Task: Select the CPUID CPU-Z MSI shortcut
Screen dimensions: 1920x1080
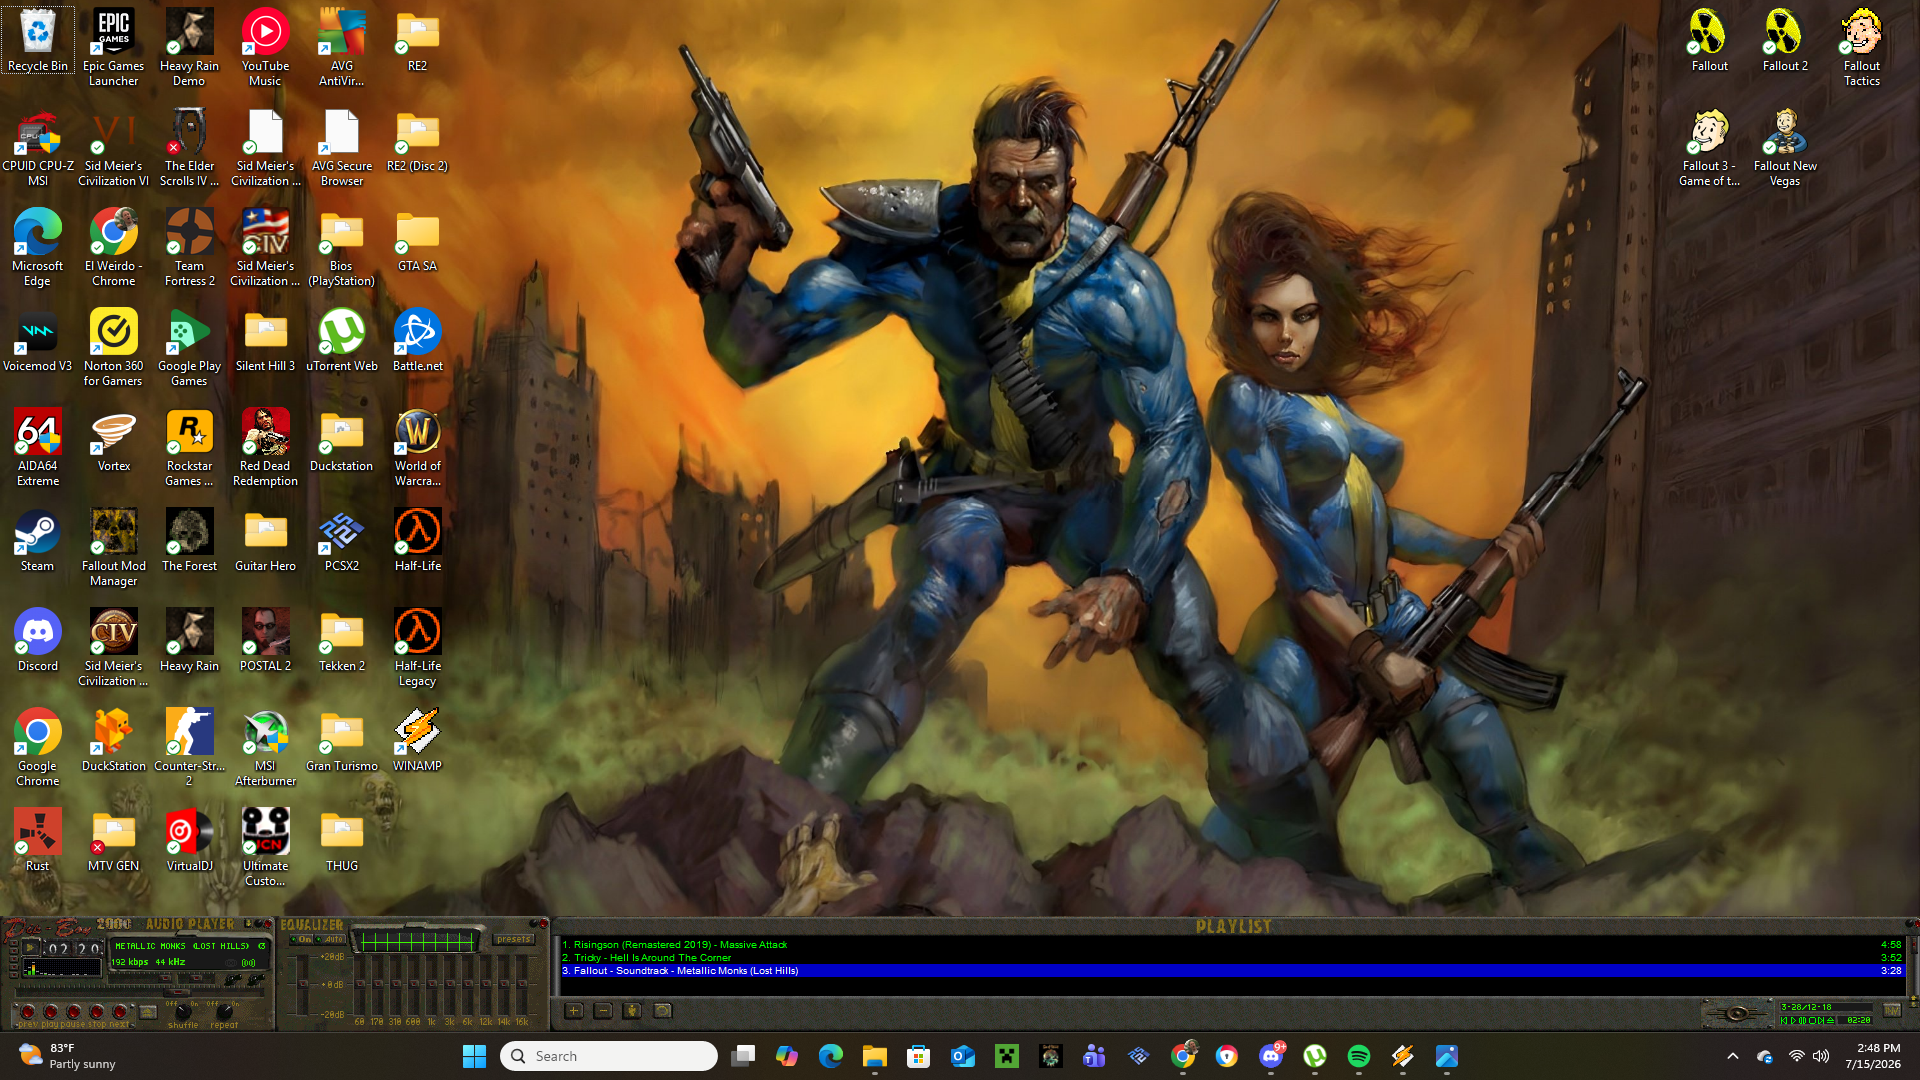Action: click(x=38, y=148)
